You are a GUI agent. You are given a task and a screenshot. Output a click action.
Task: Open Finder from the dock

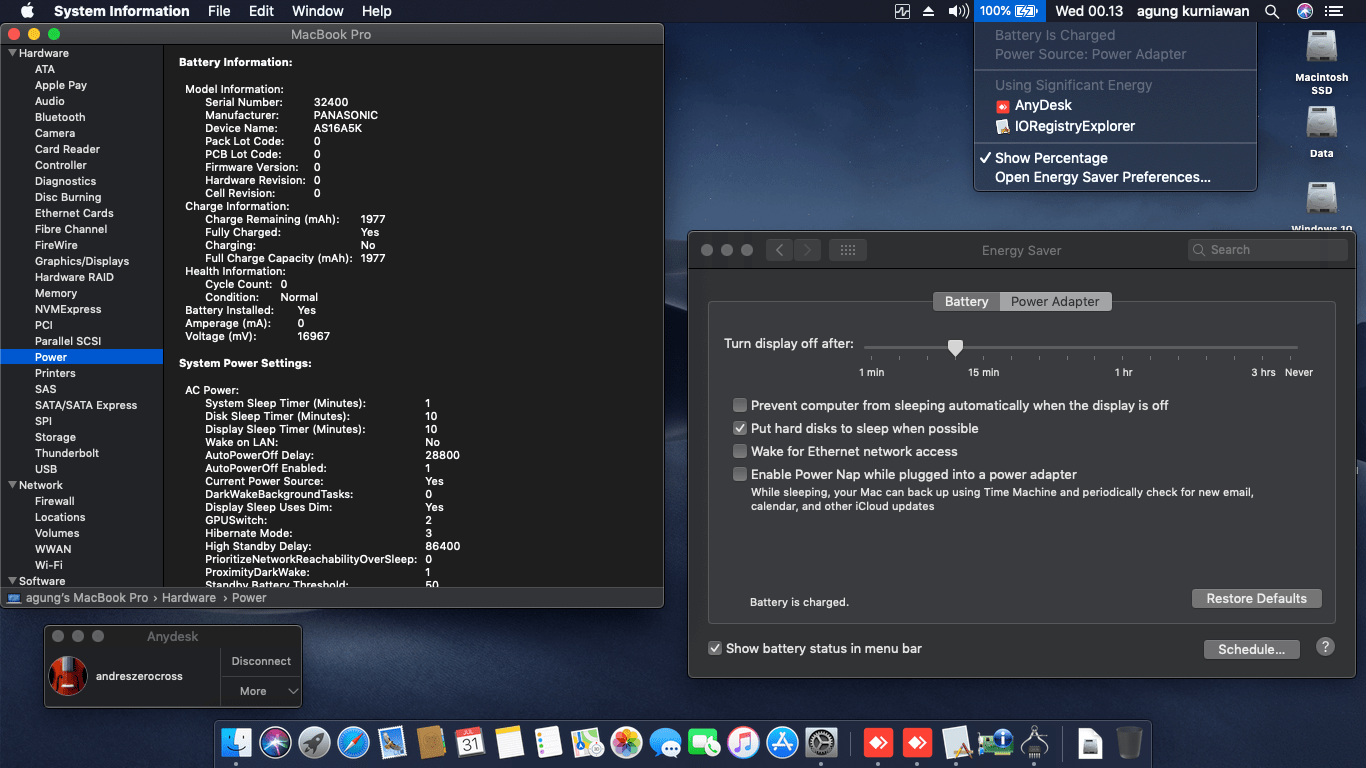click(x=237, y=742)
